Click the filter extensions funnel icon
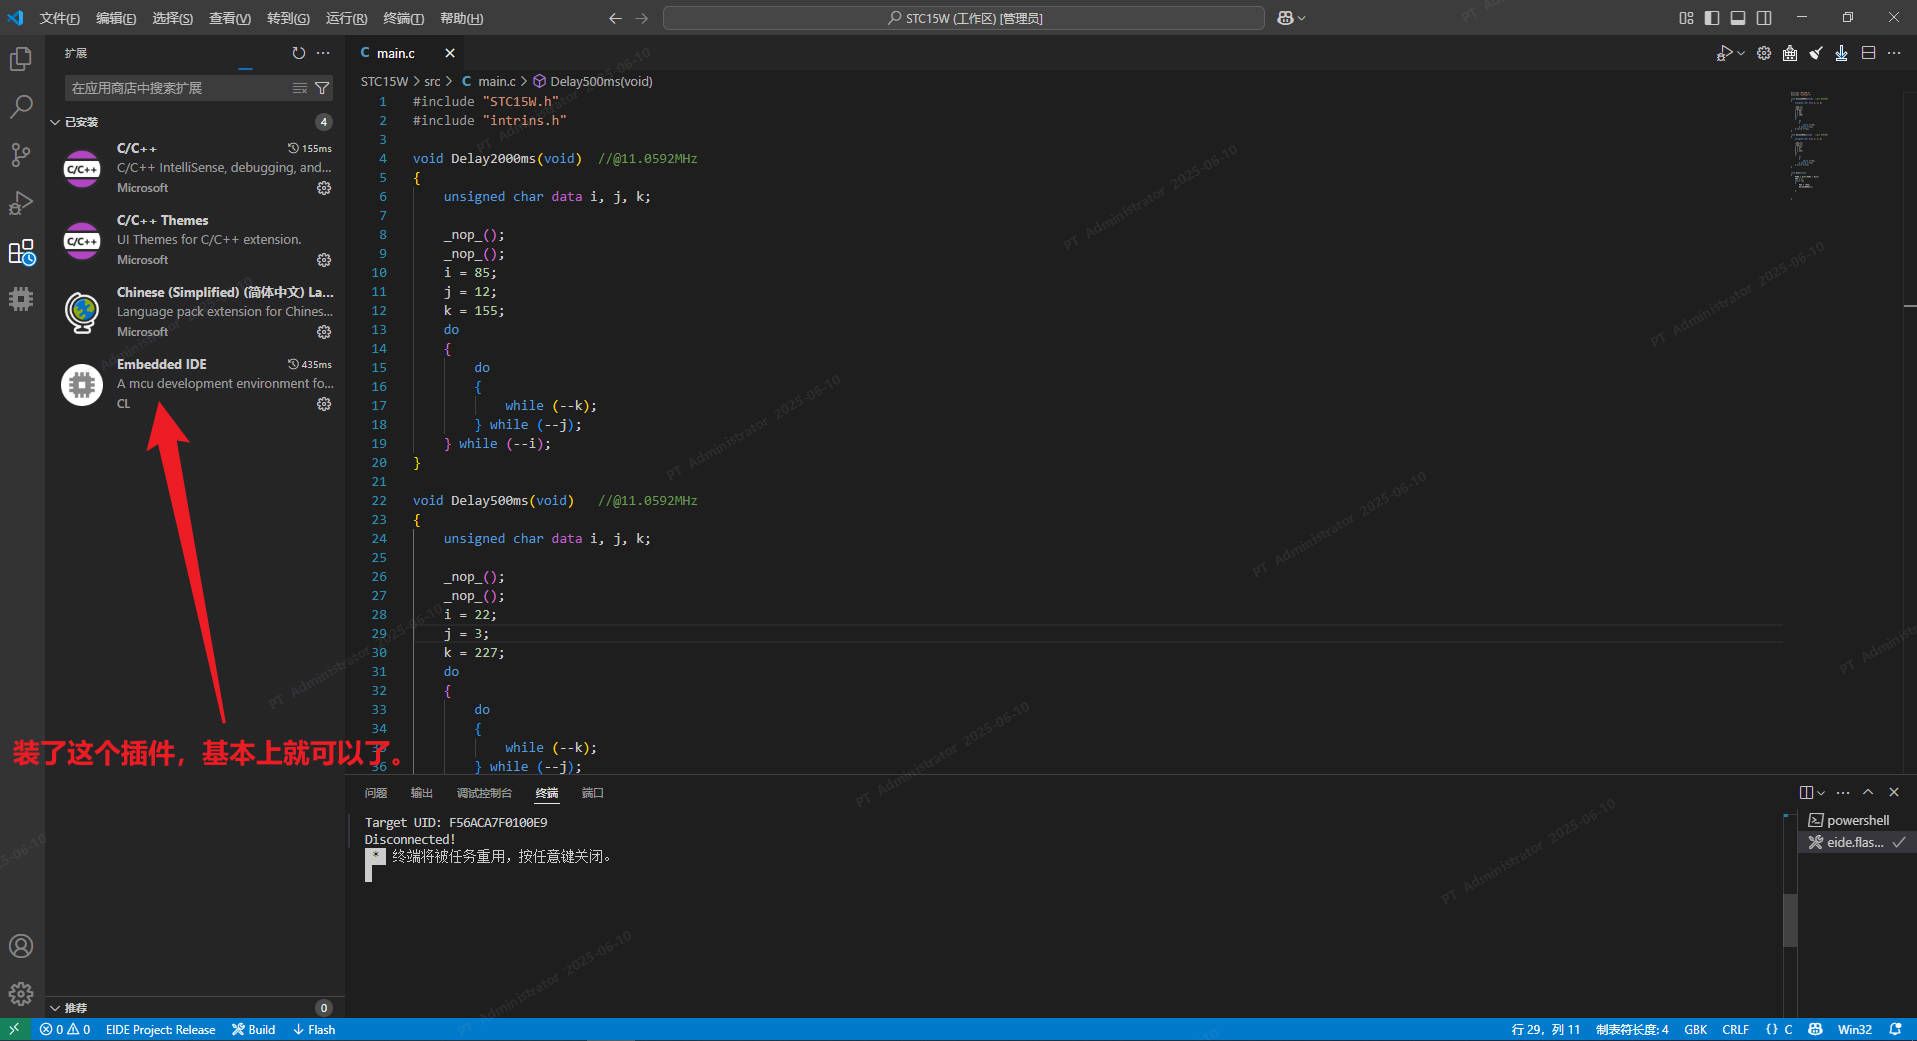Image resolution: width=1917 pixels, height=1041 pixels. click(322, 88)
